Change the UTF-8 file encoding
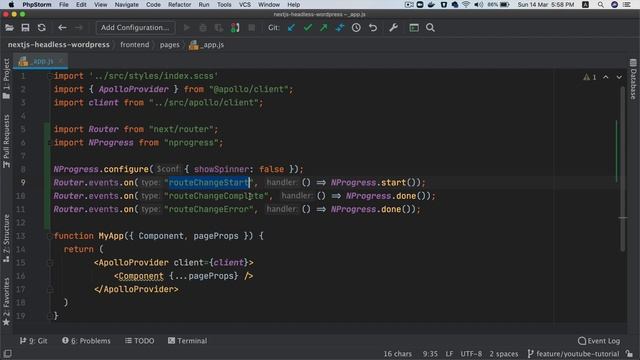 471,354
